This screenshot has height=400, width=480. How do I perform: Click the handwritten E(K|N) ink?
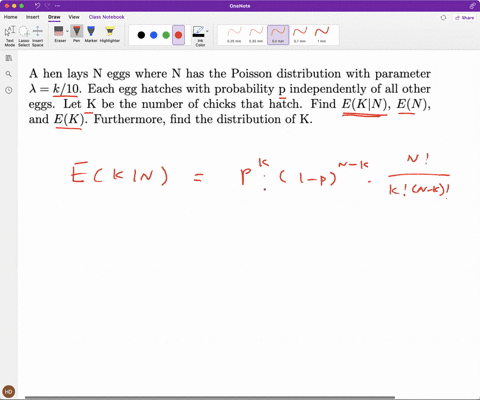point(119,174)
